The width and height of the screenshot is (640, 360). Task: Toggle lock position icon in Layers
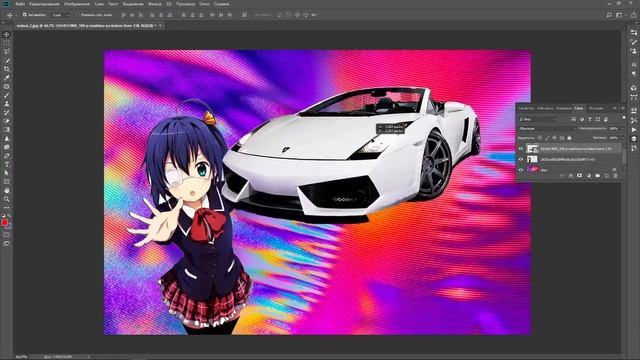click(554, 138)
